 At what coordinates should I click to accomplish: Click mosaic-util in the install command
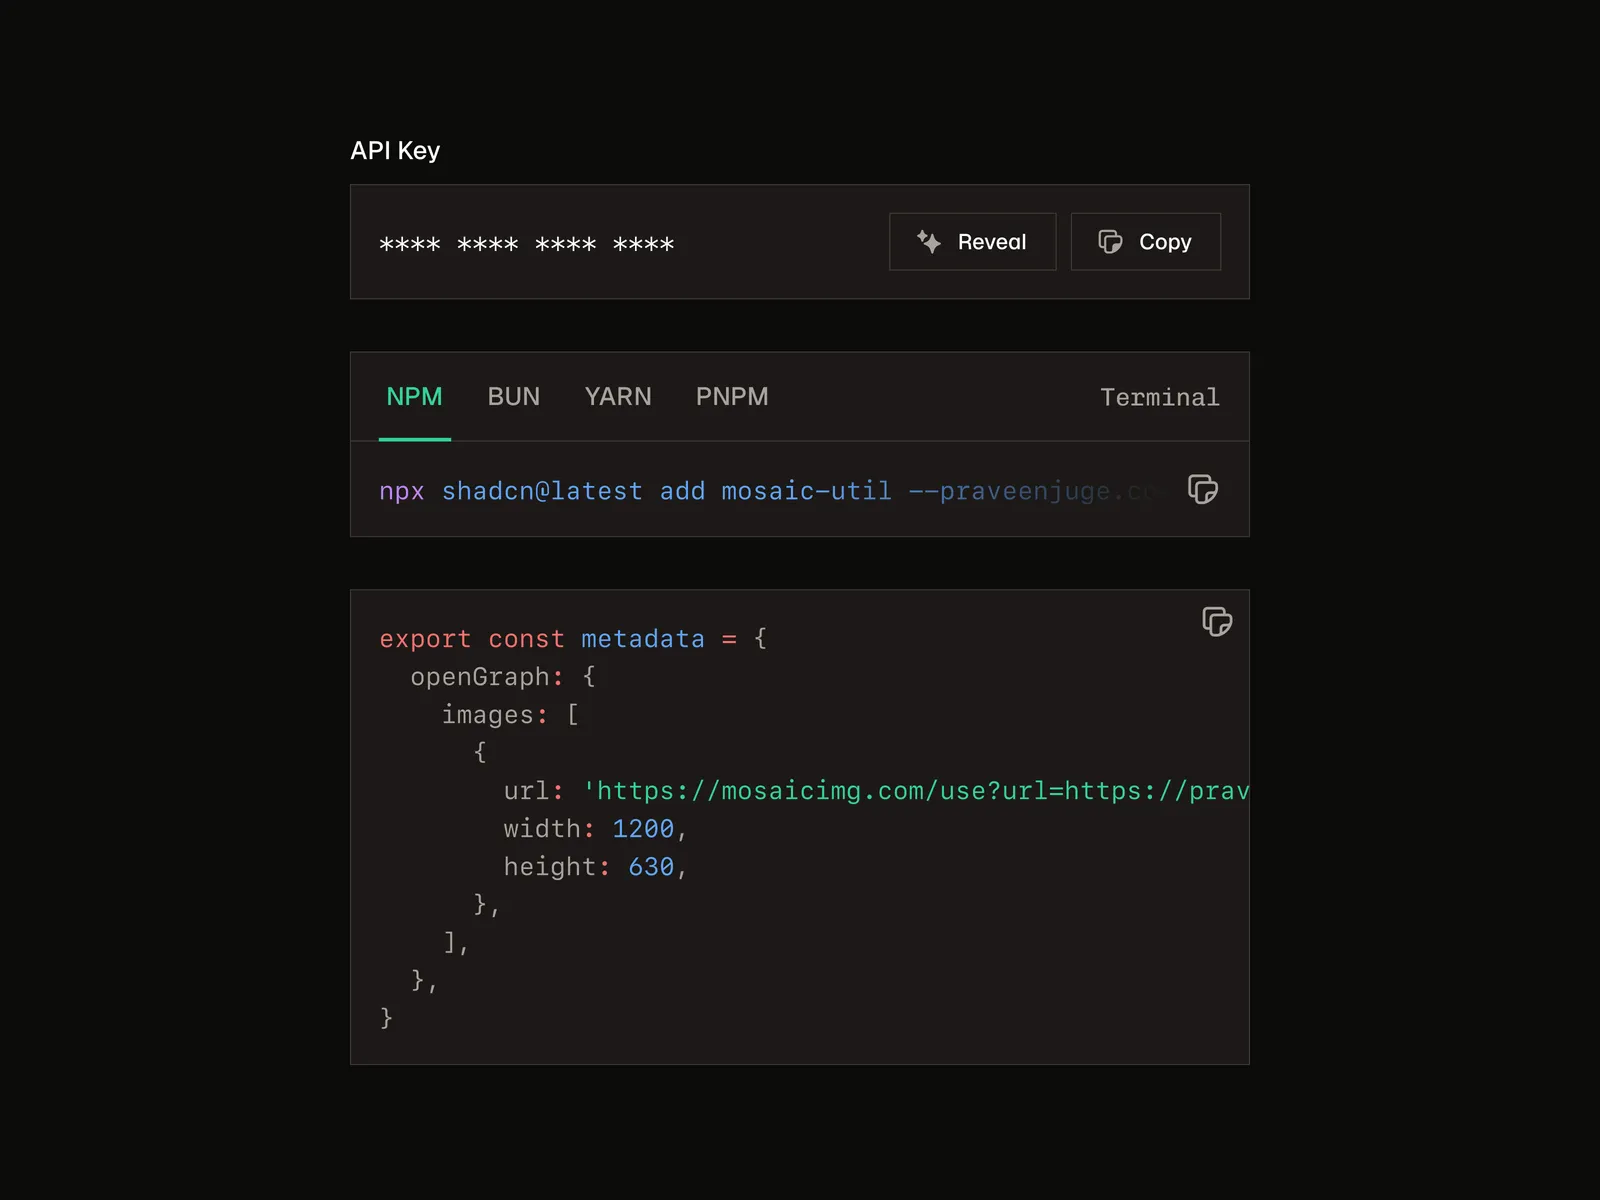pos(806,492)
